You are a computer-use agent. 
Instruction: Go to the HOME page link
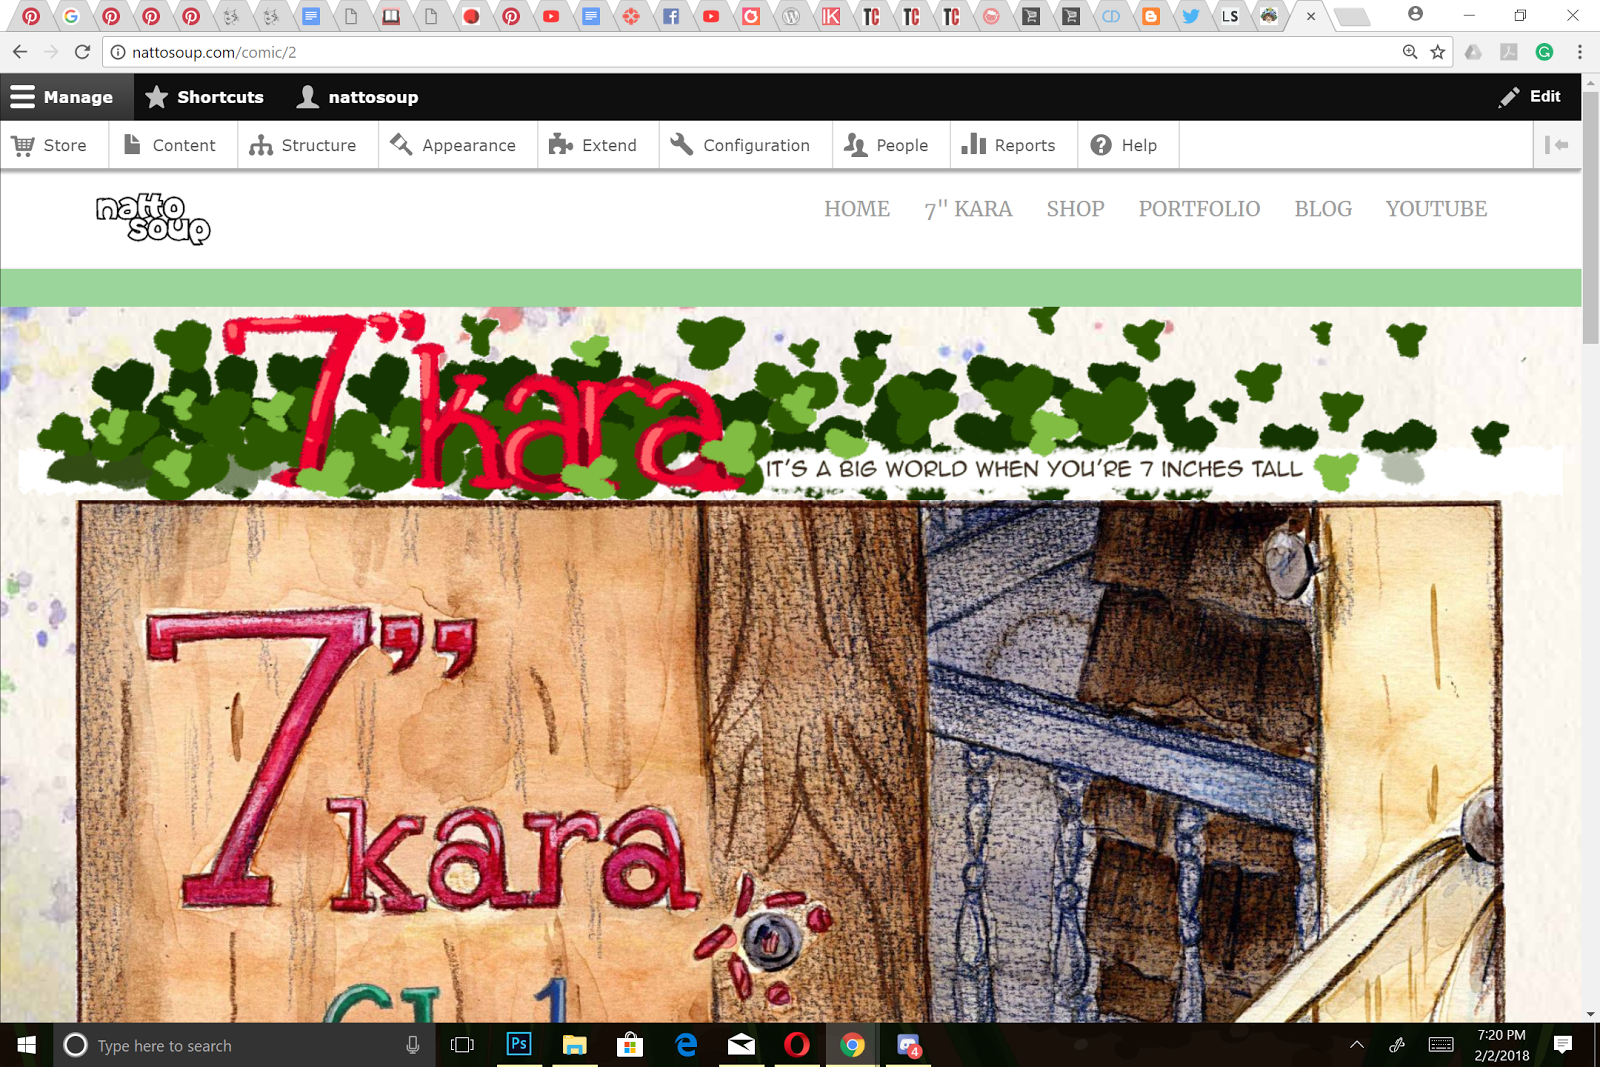857,209
